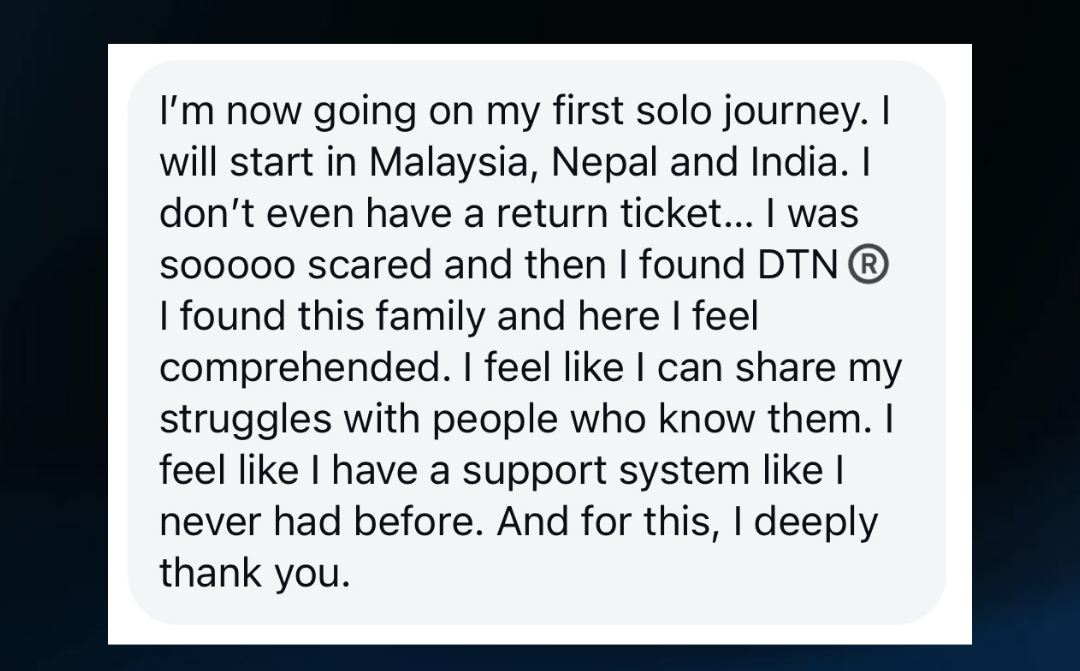The image size is (1080, 671).
Task: Click the word "scared" in the message
Action: (359, 265)
